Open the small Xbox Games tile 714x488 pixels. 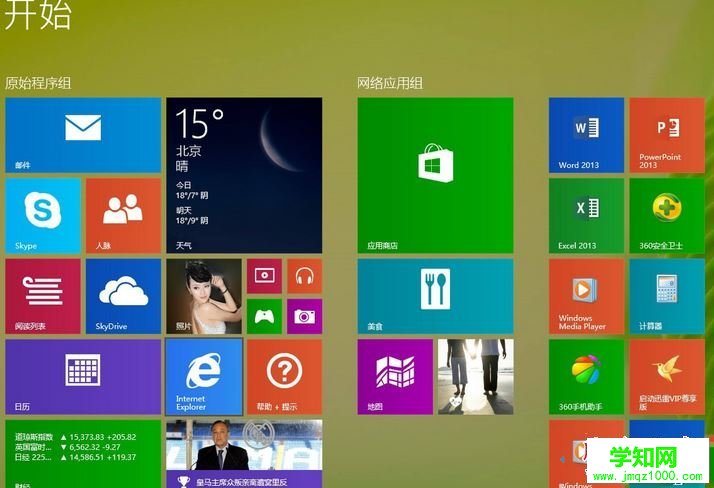click(265, 316)
